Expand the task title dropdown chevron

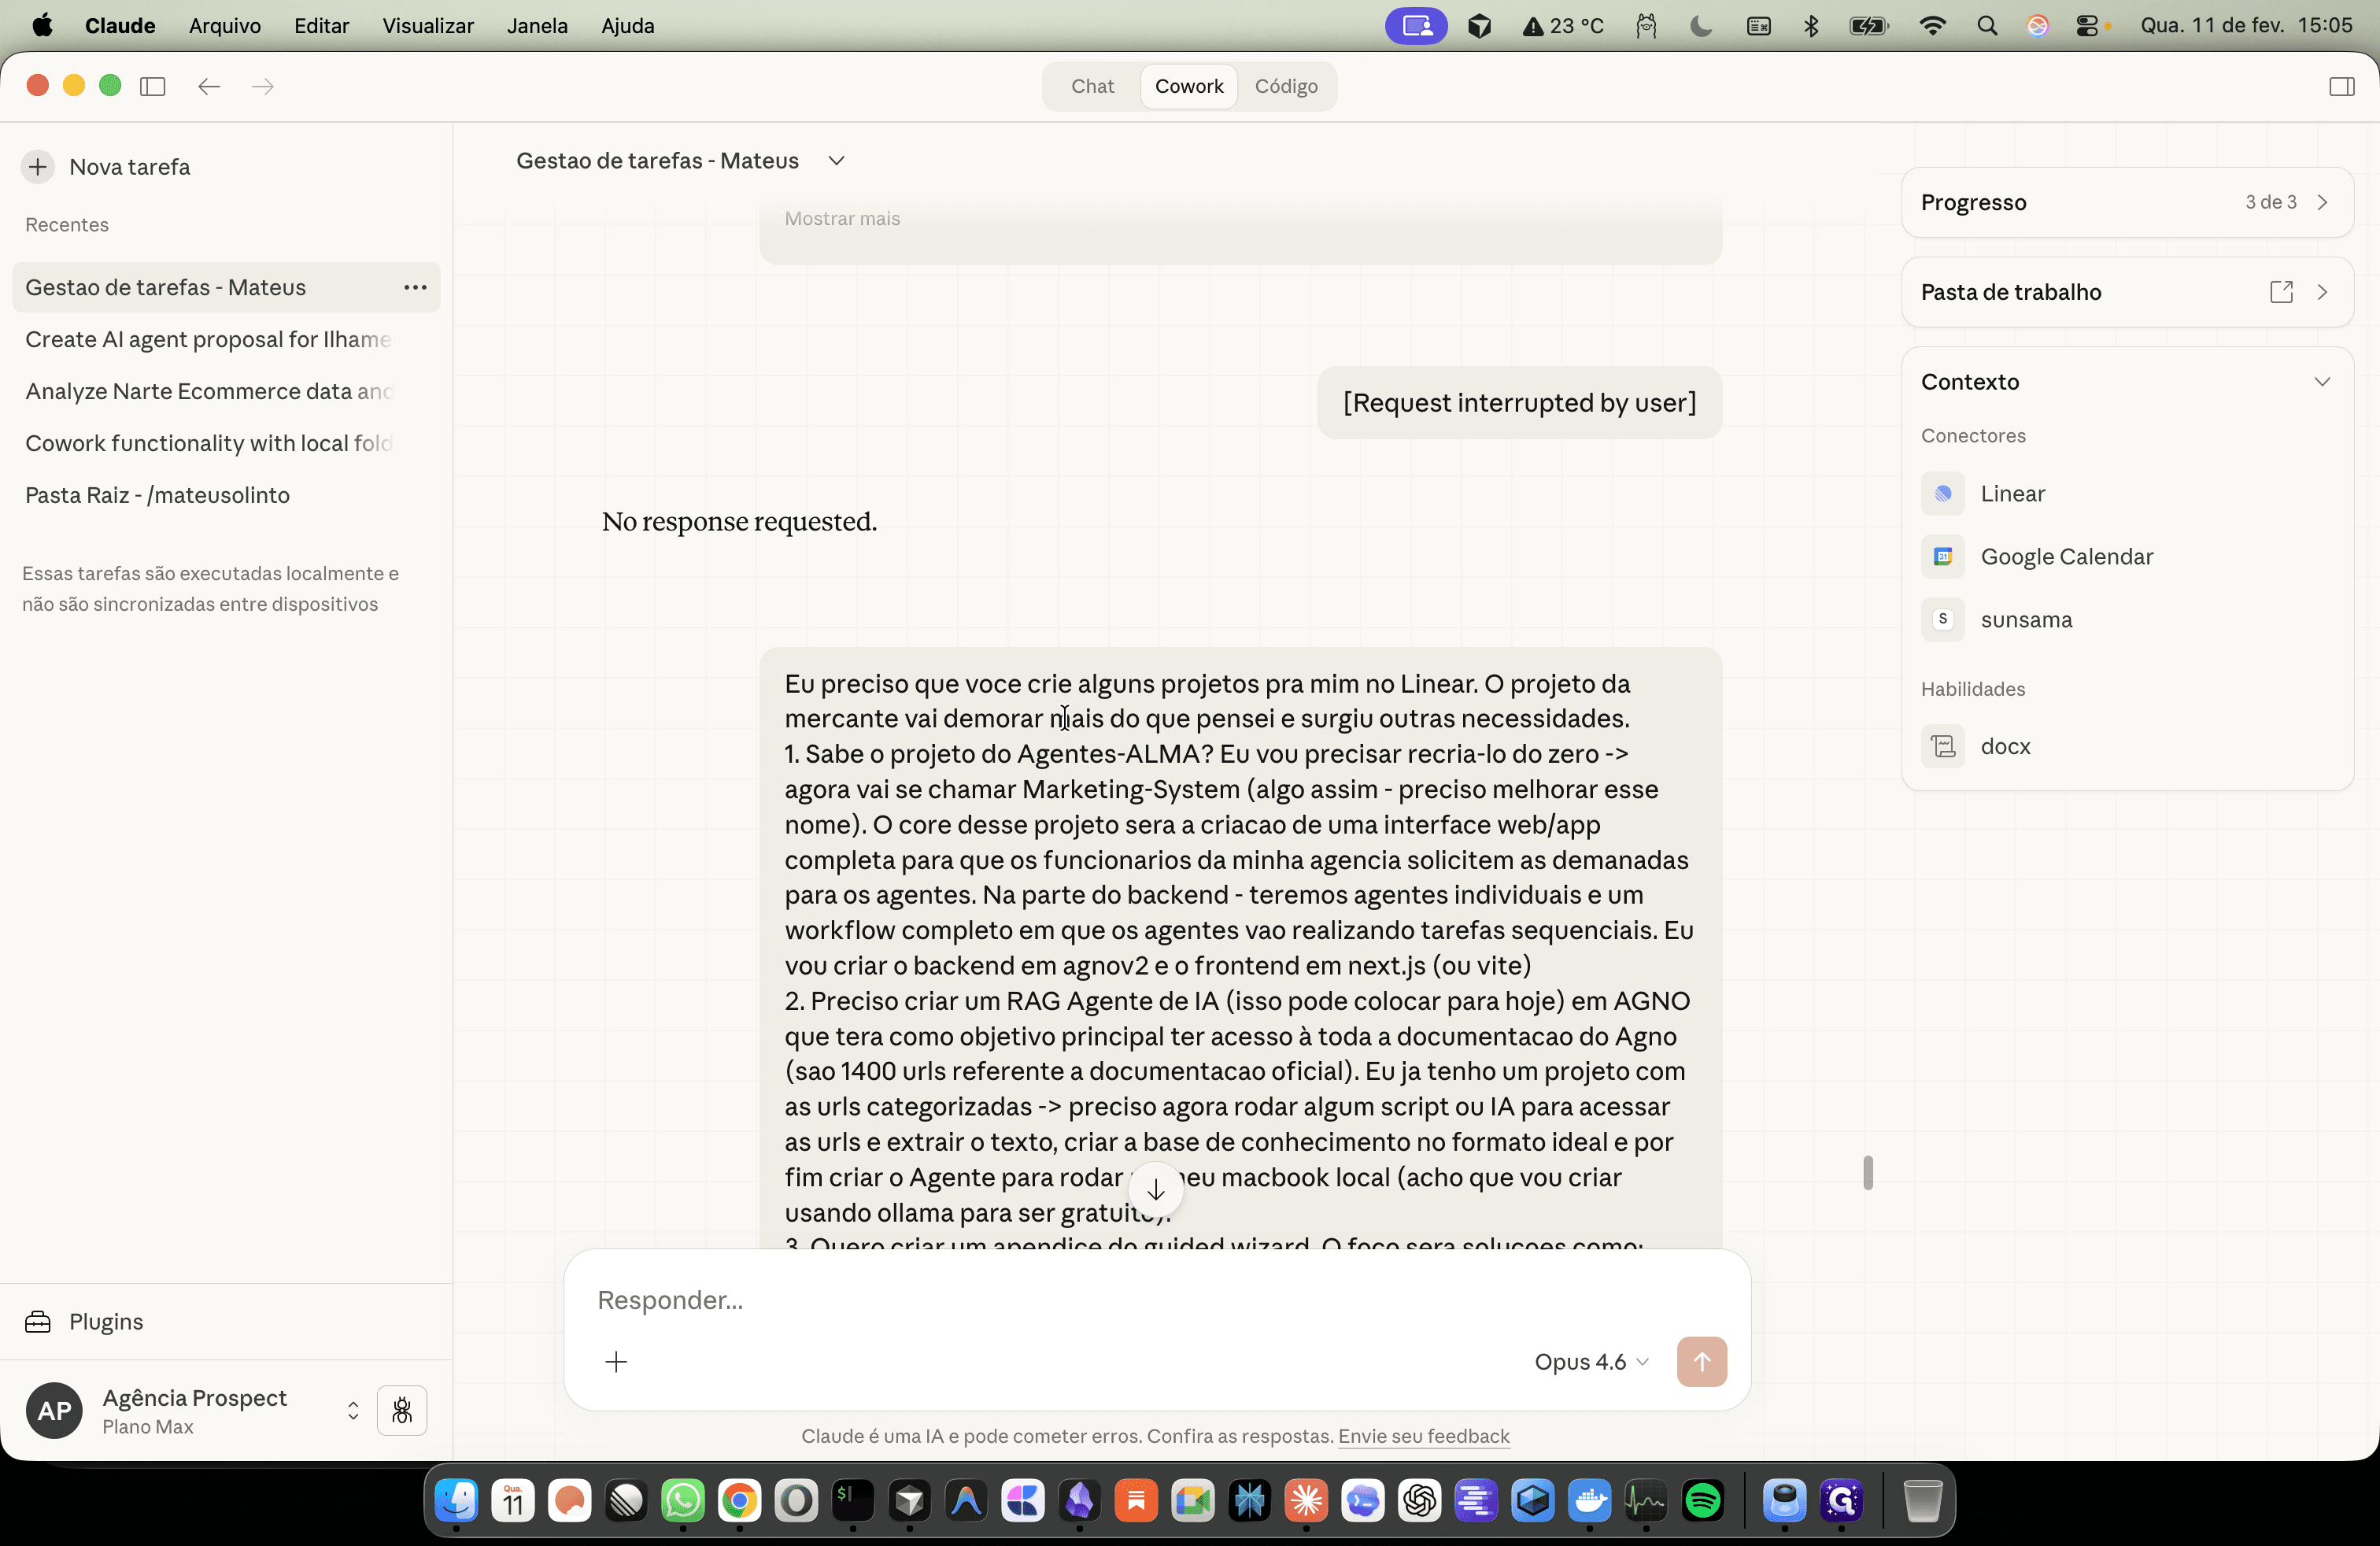(x=836, y=161)
